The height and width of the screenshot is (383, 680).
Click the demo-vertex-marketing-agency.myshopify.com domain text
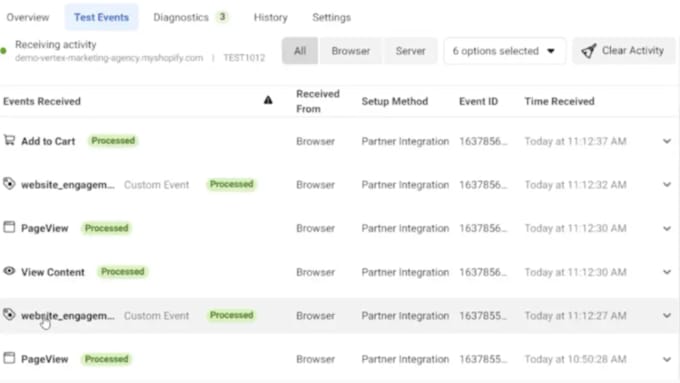click(x=109, y=58)
